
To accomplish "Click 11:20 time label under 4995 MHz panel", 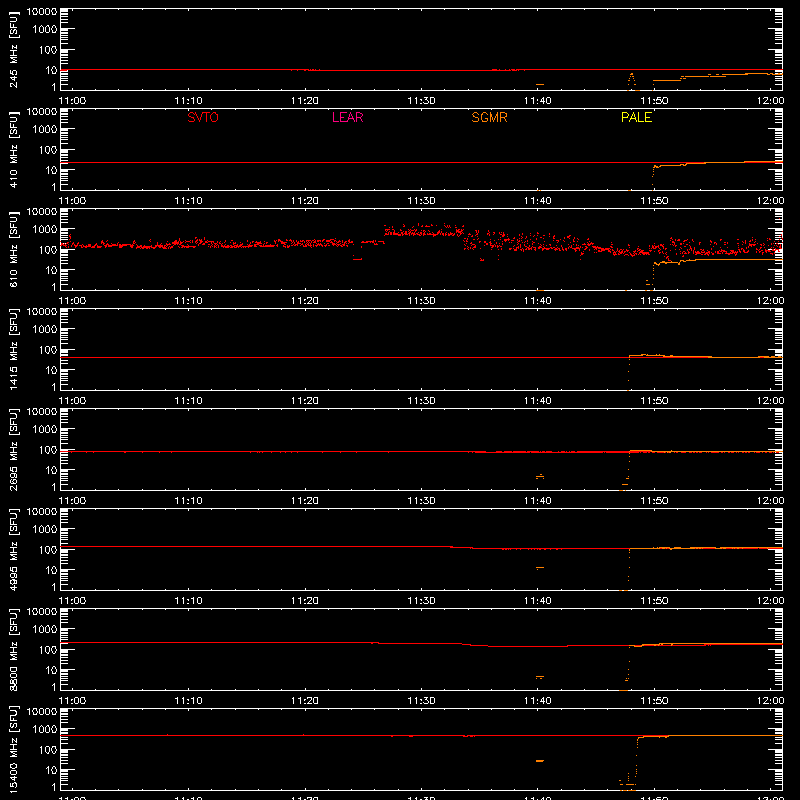I will point(305,601).
